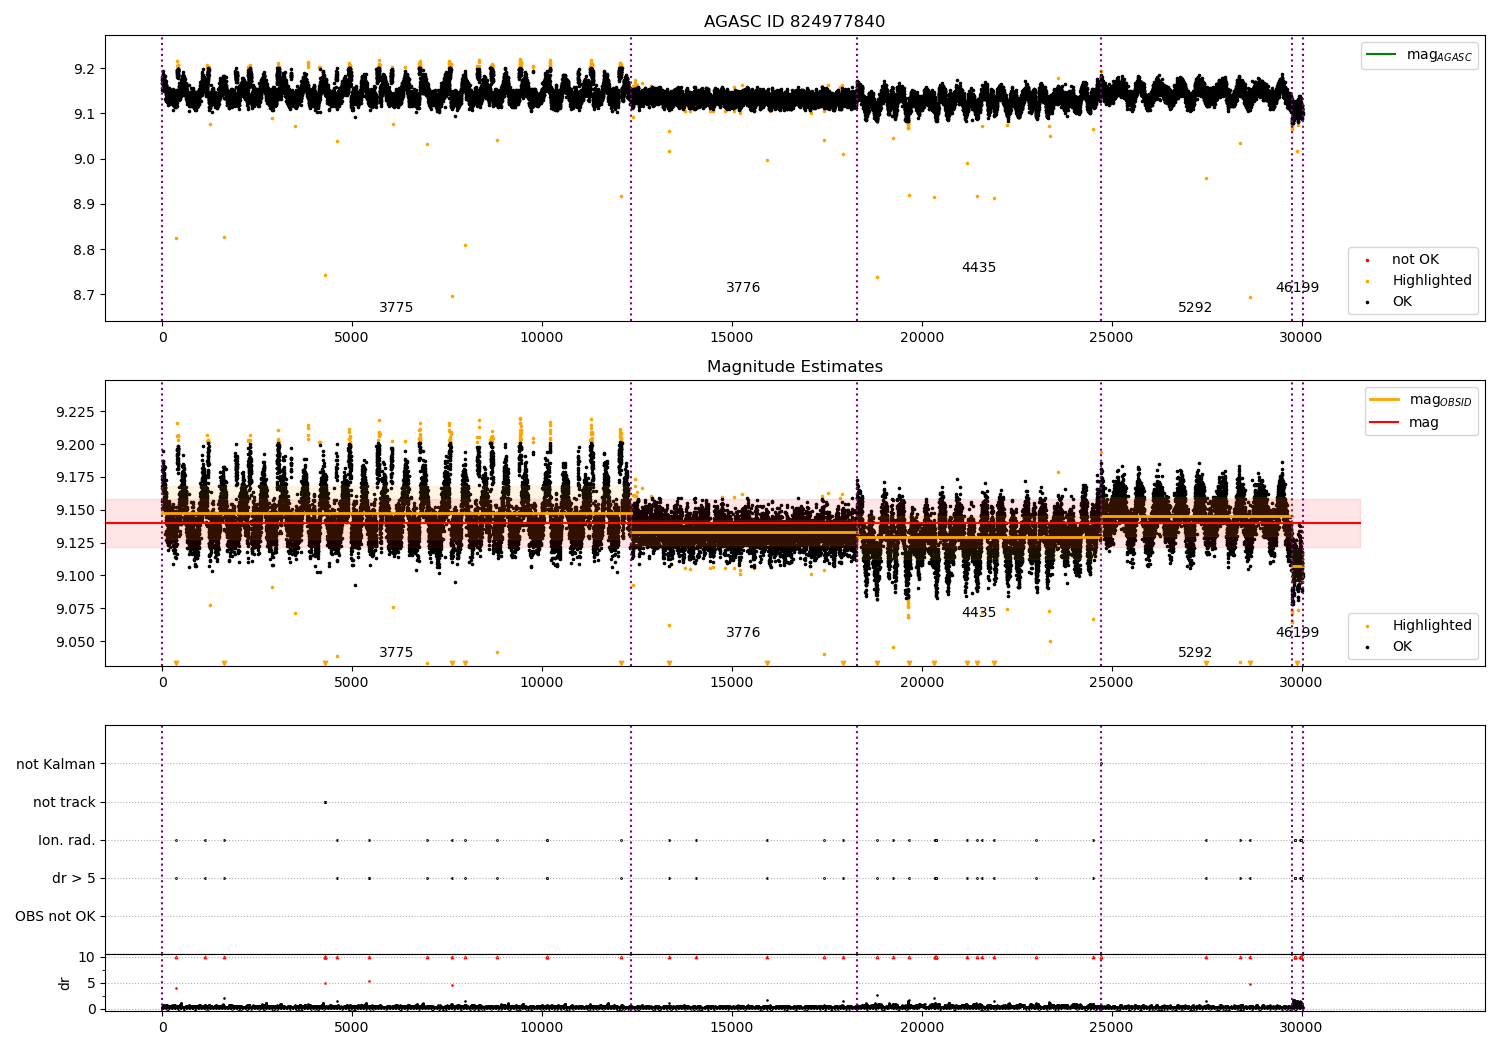
Task: Select the red 'mag' legend entry in middle plot
Action: click(1405, 423)
